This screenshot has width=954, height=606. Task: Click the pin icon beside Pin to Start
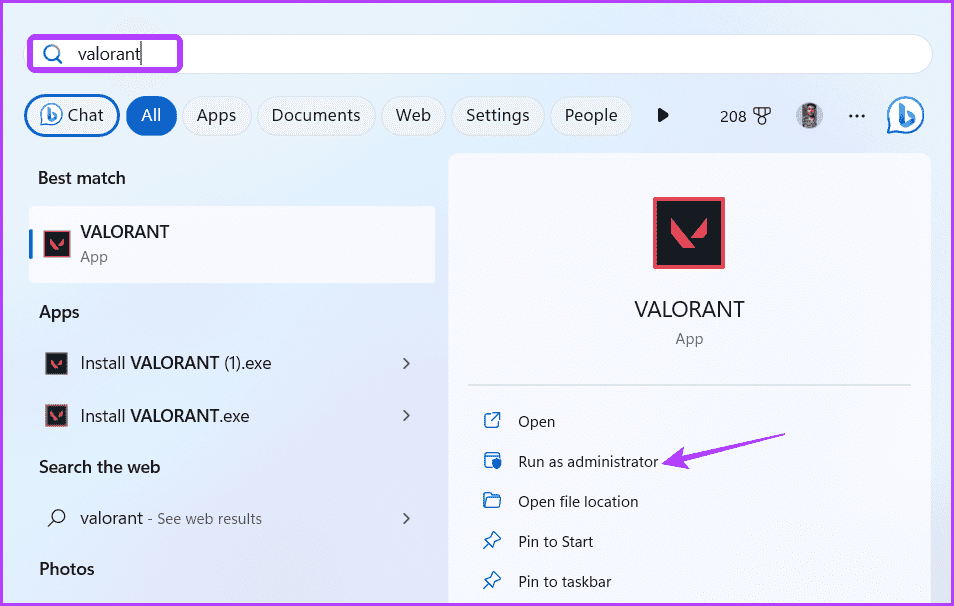[x=492, y=540]
